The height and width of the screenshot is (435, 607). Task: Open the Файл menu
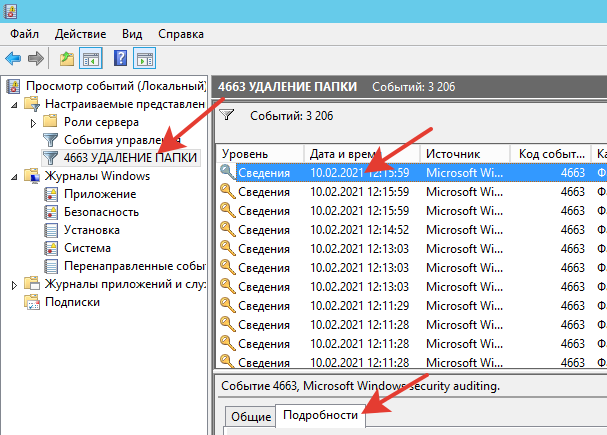click(x=24, y=34)
